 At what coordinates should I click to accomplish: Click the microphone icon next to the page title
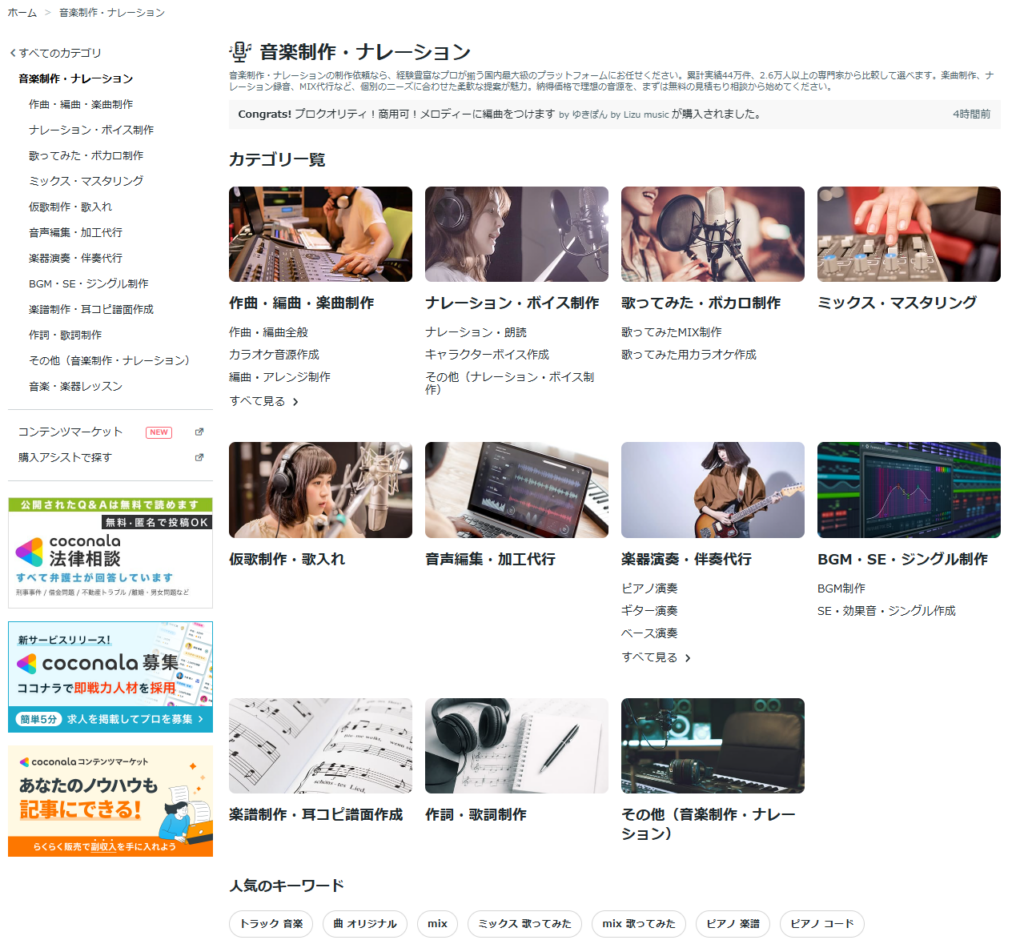coord(240,53)
